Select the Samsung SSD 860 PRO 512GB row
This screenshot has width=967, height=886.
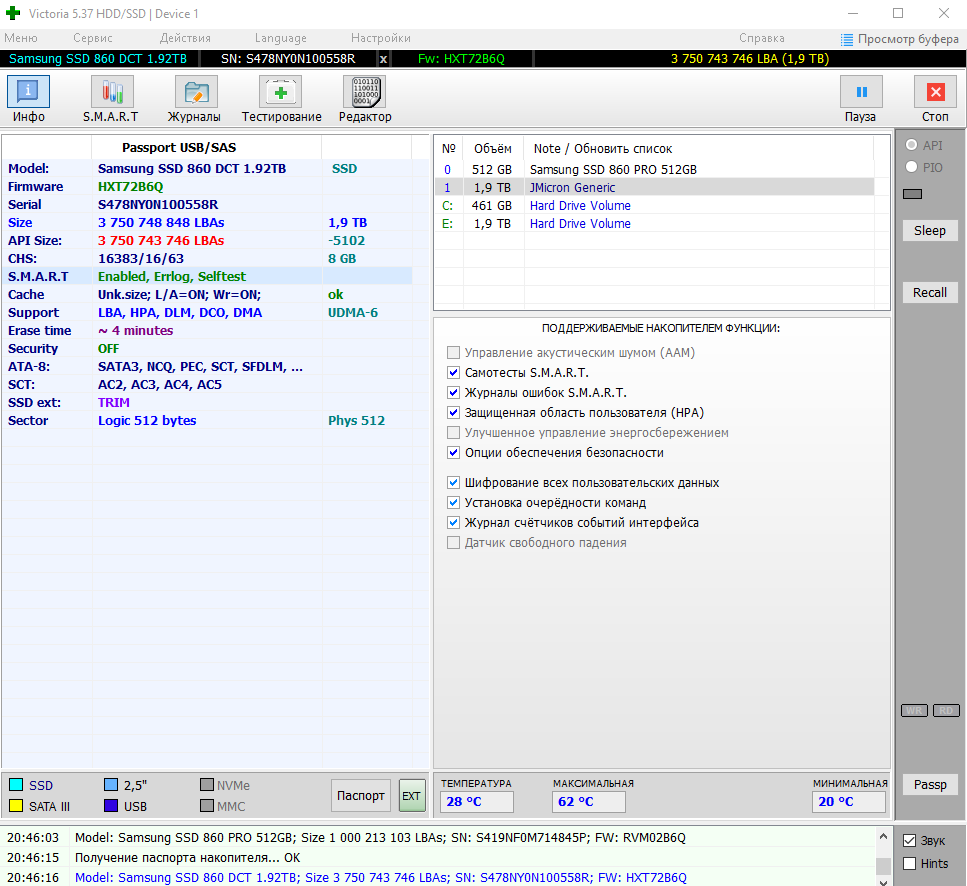tap(654, 170)
